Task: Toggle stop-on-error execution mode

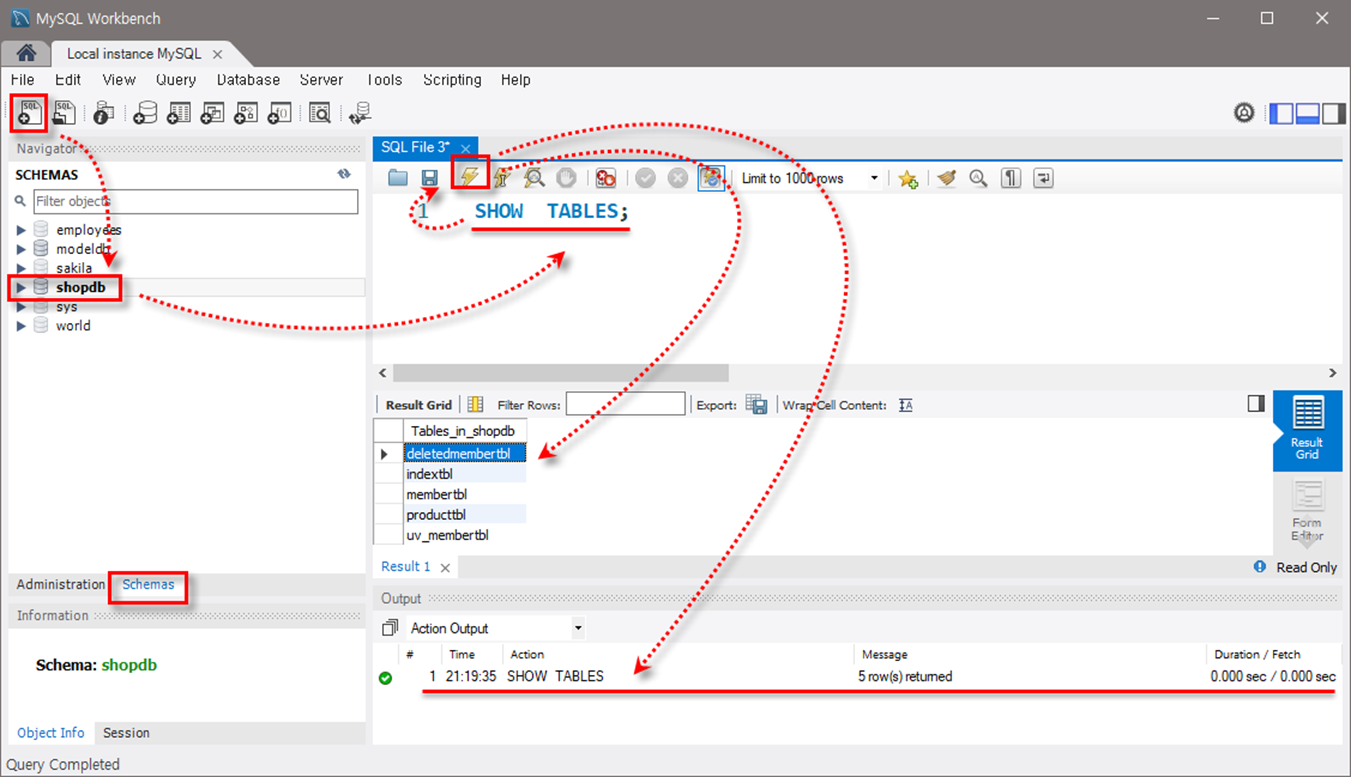Action: click(x=605, y=178)
